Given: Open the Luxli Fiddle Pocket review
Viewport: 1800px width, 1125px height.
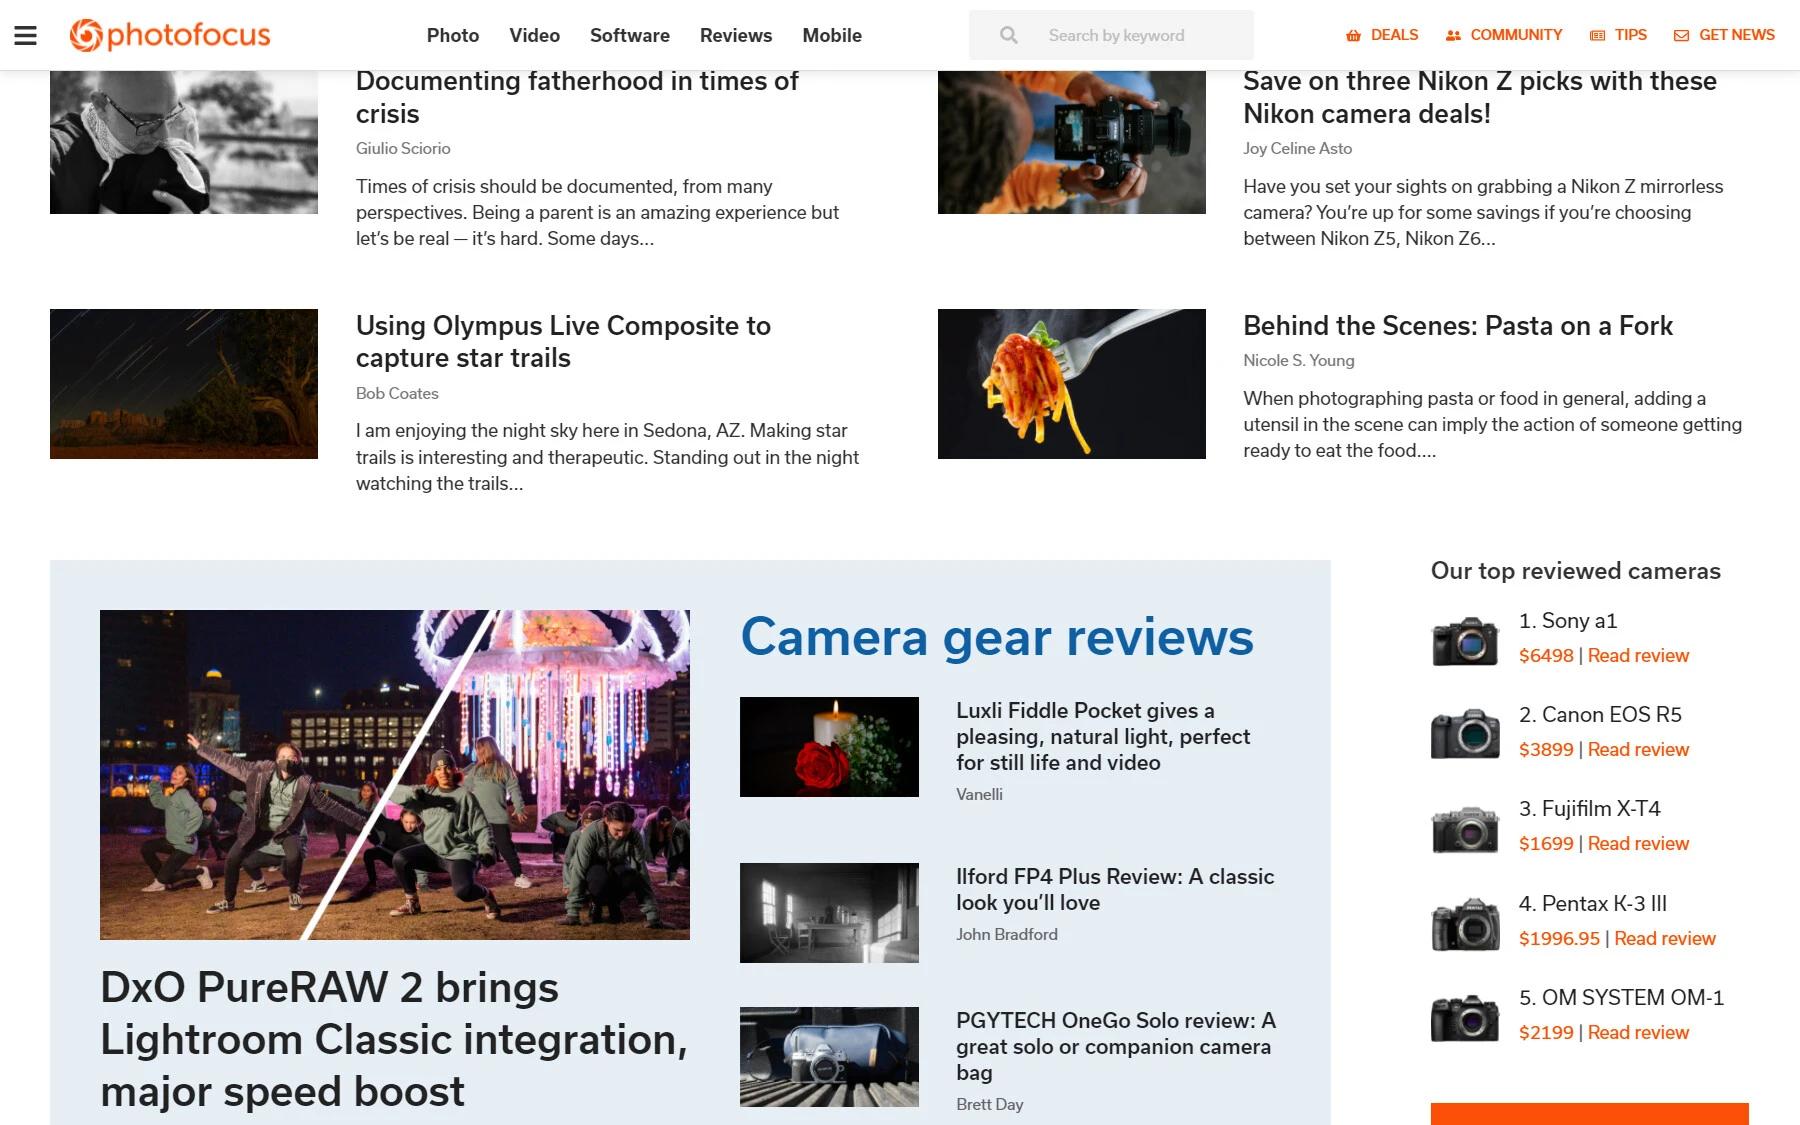Looking at the screenshot, I should [x=1103, y=736].
